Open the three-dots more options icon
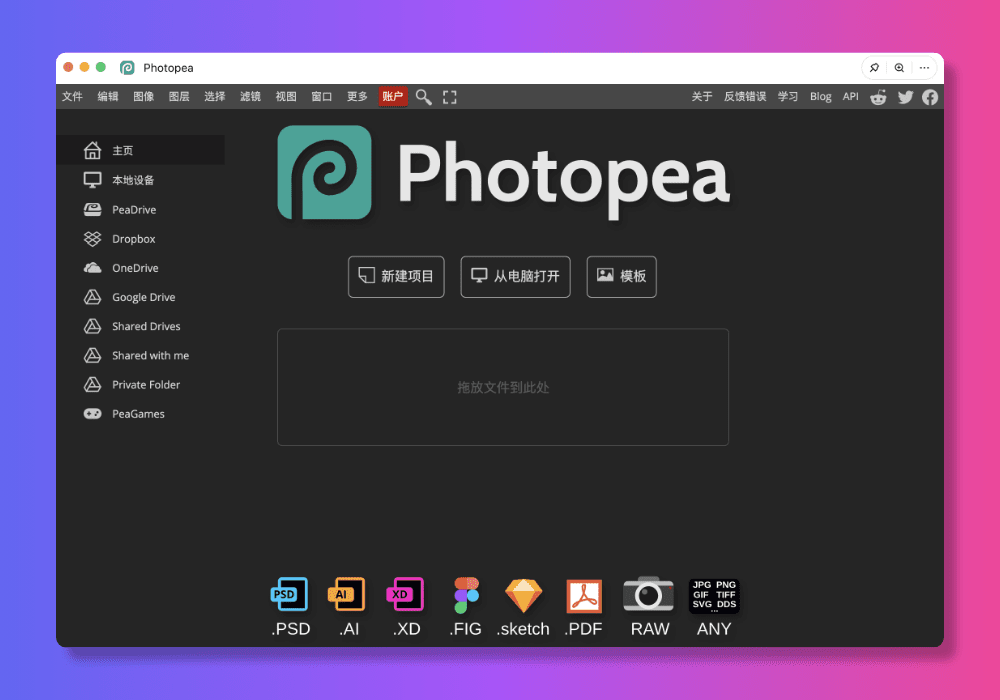The image size is (1000, 700). click(x=924, y=68)
